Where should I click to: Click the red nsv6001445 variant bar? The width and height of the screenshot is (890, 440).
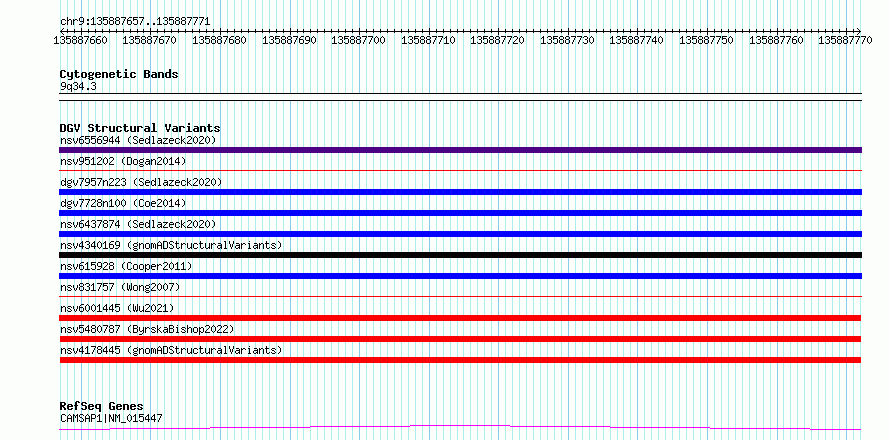[460, 318]
